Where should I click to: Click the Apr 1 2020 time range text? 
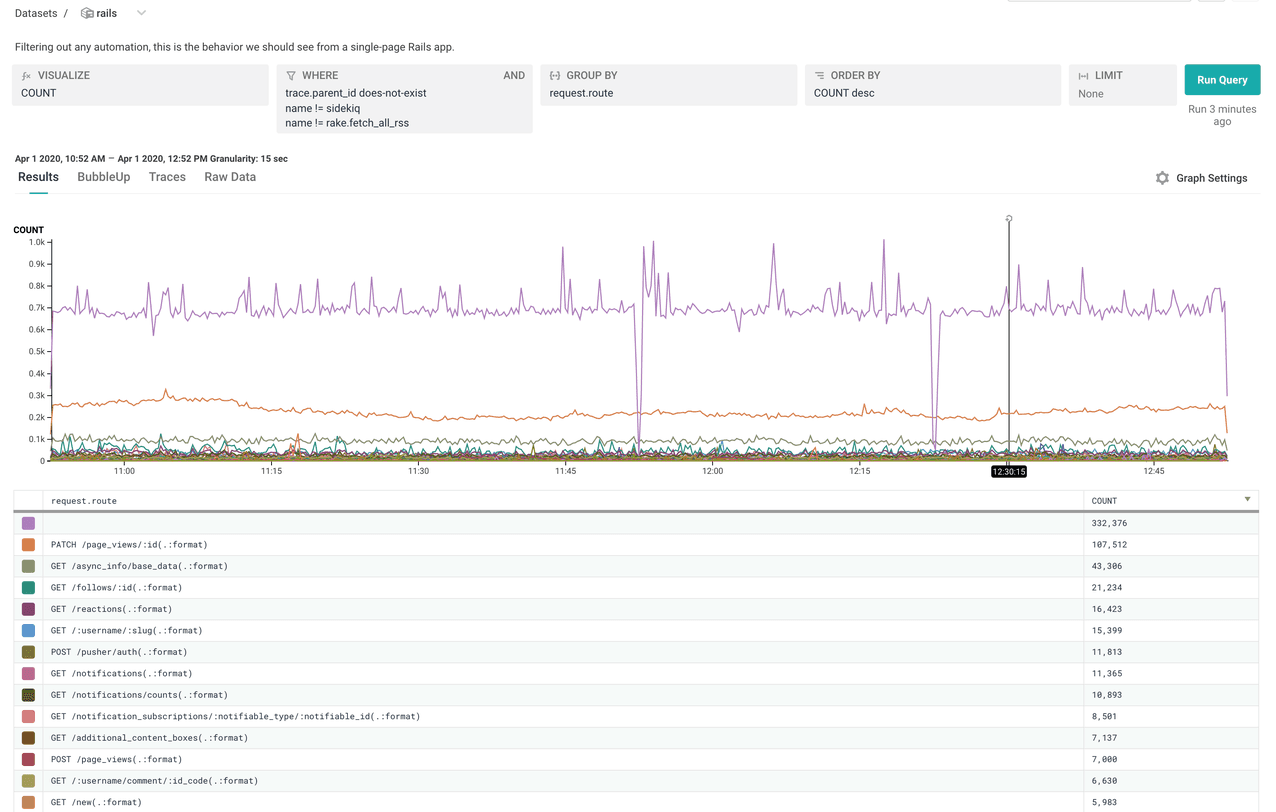click(100, 158)
